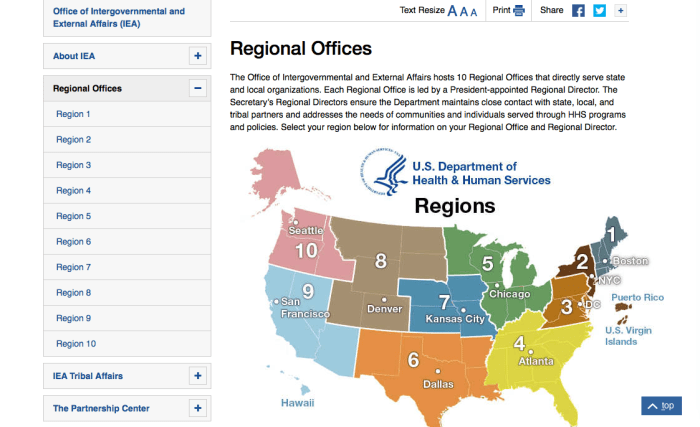Open Region 1 in sidebar
The image size is (700, 427).
(73, 114)
